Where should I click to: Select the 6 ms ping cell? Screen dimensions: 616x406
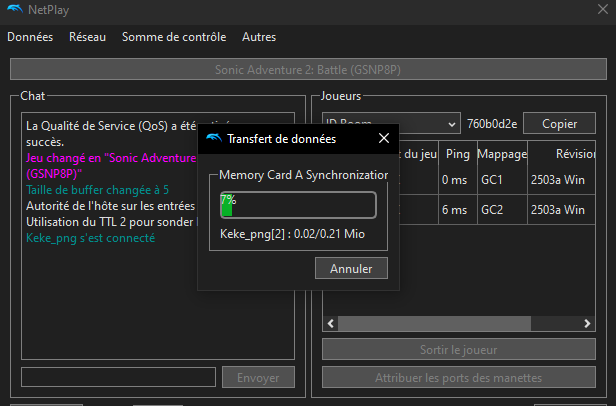458,210
